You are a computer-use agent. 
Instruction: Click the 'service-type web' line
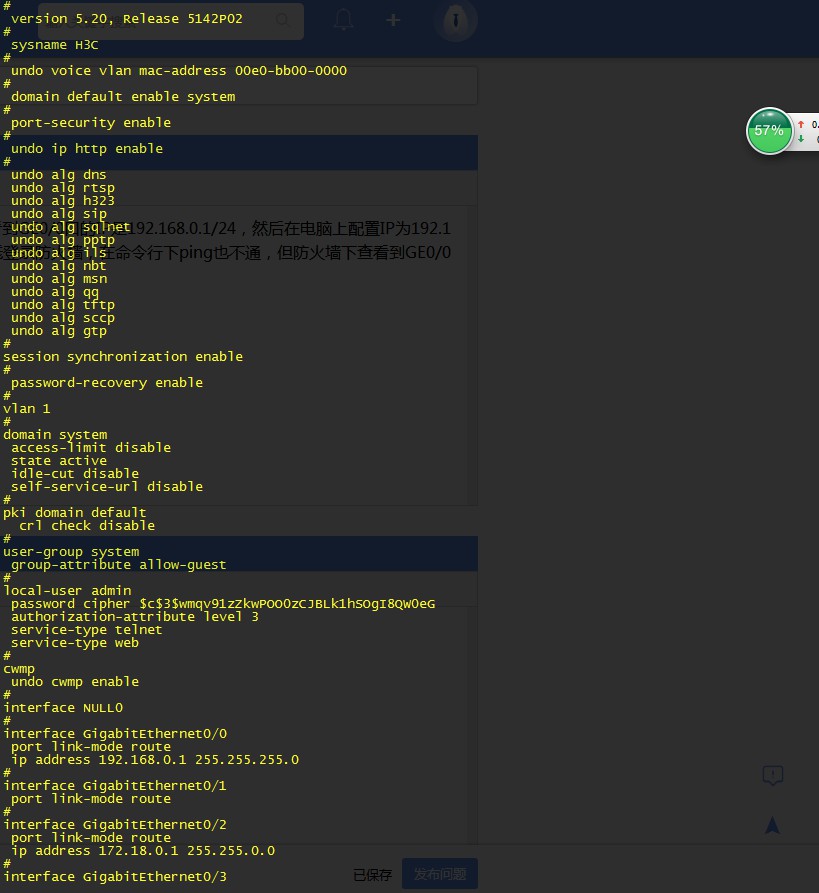pos(75,643)
